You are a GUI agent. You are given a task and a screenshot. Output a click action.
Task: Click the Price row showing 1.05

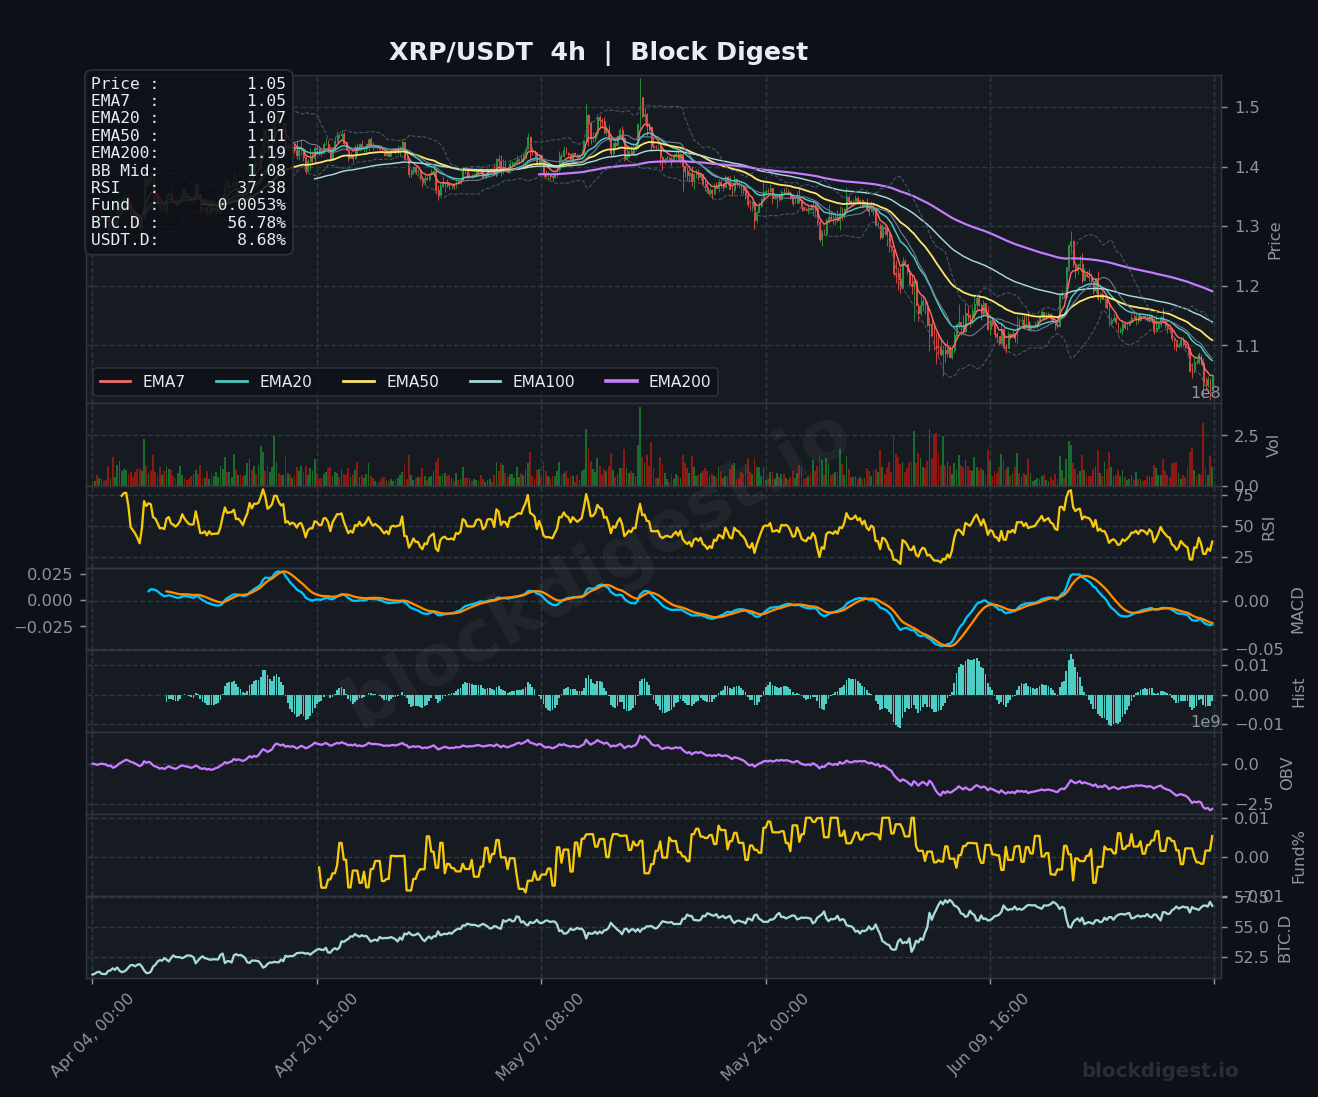pyautogui.click(x=188, y=84)
